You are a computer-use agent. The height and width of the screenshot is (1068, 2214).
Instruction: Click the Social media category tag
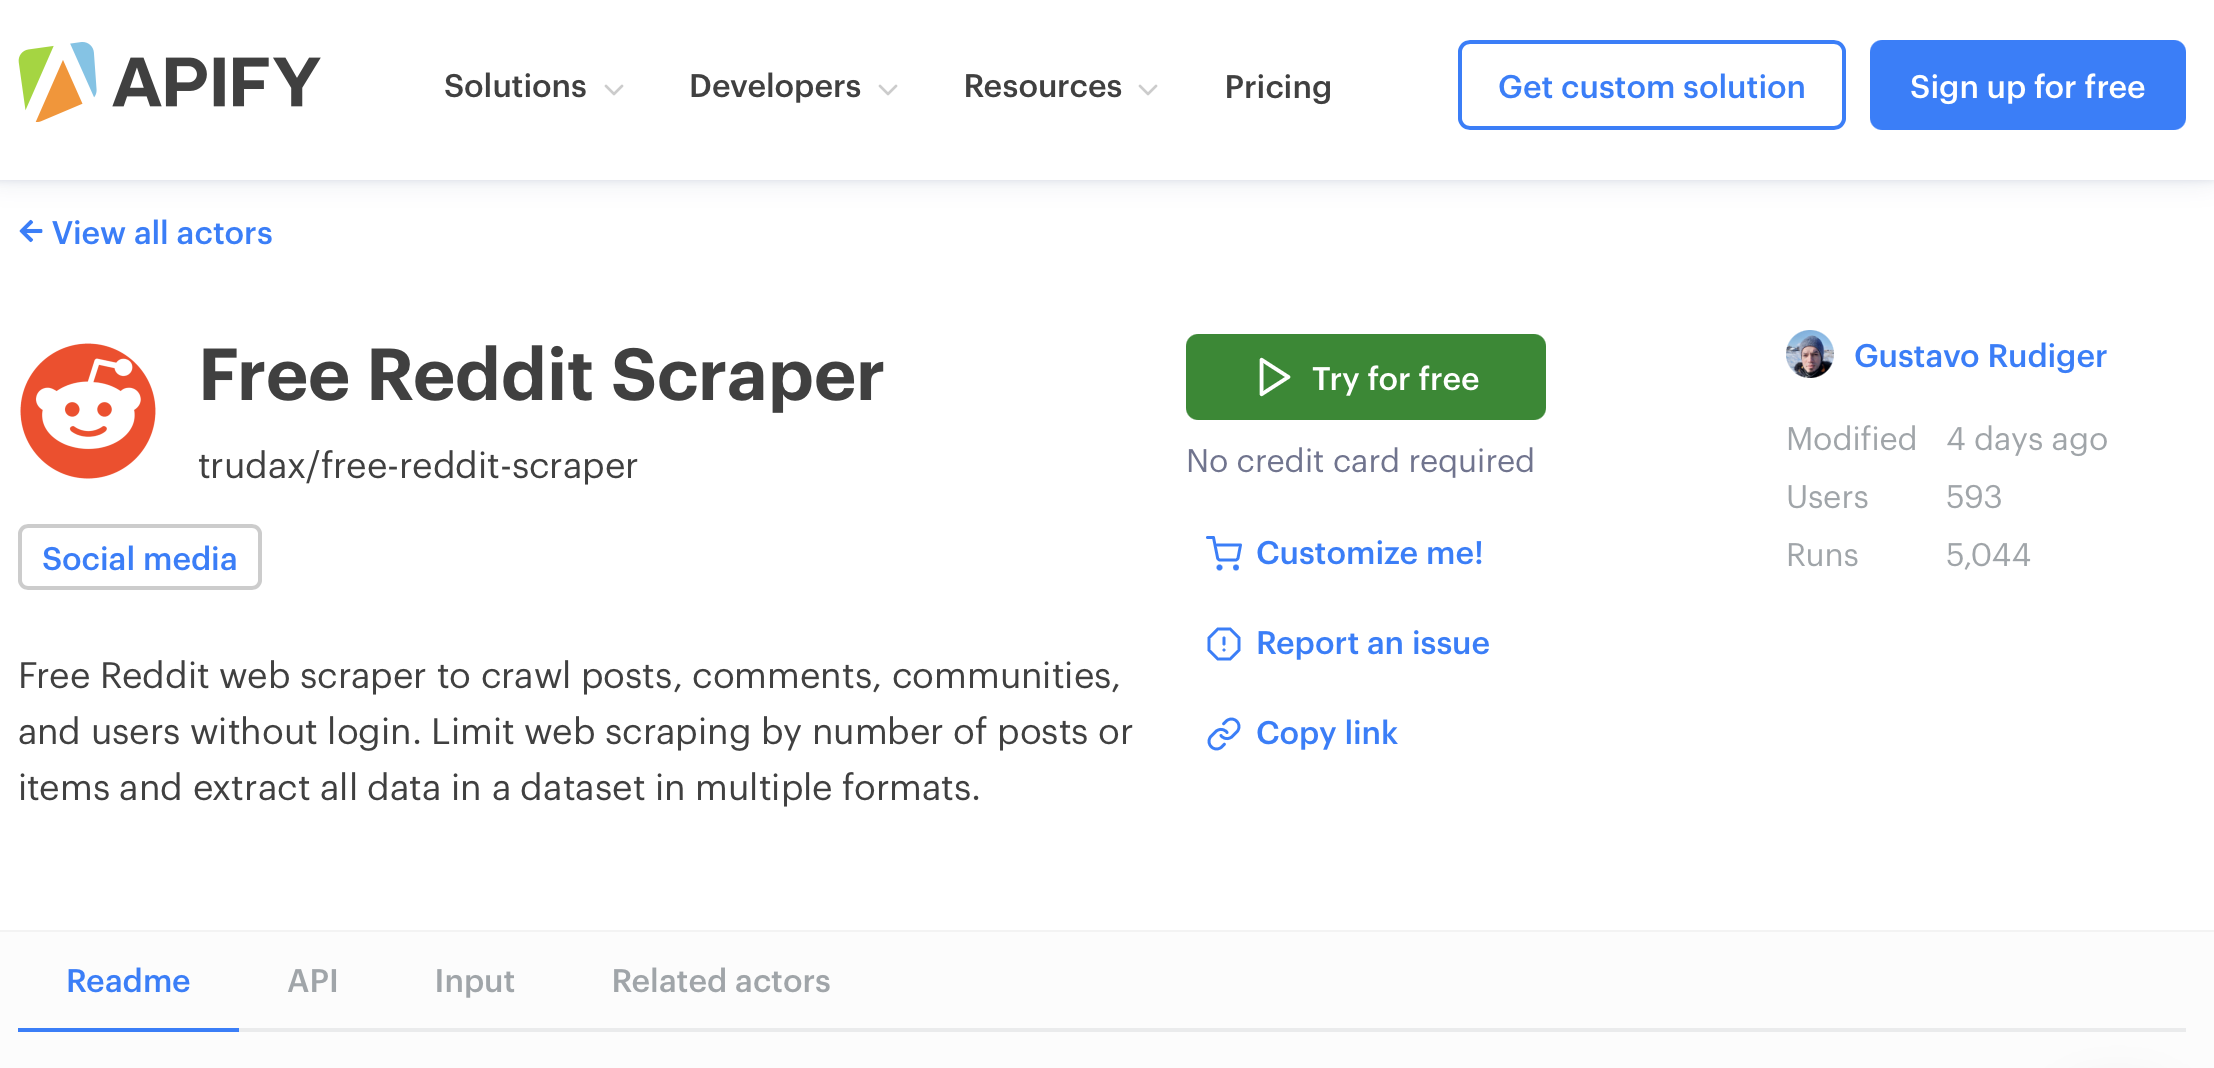[x=140, y=558]
